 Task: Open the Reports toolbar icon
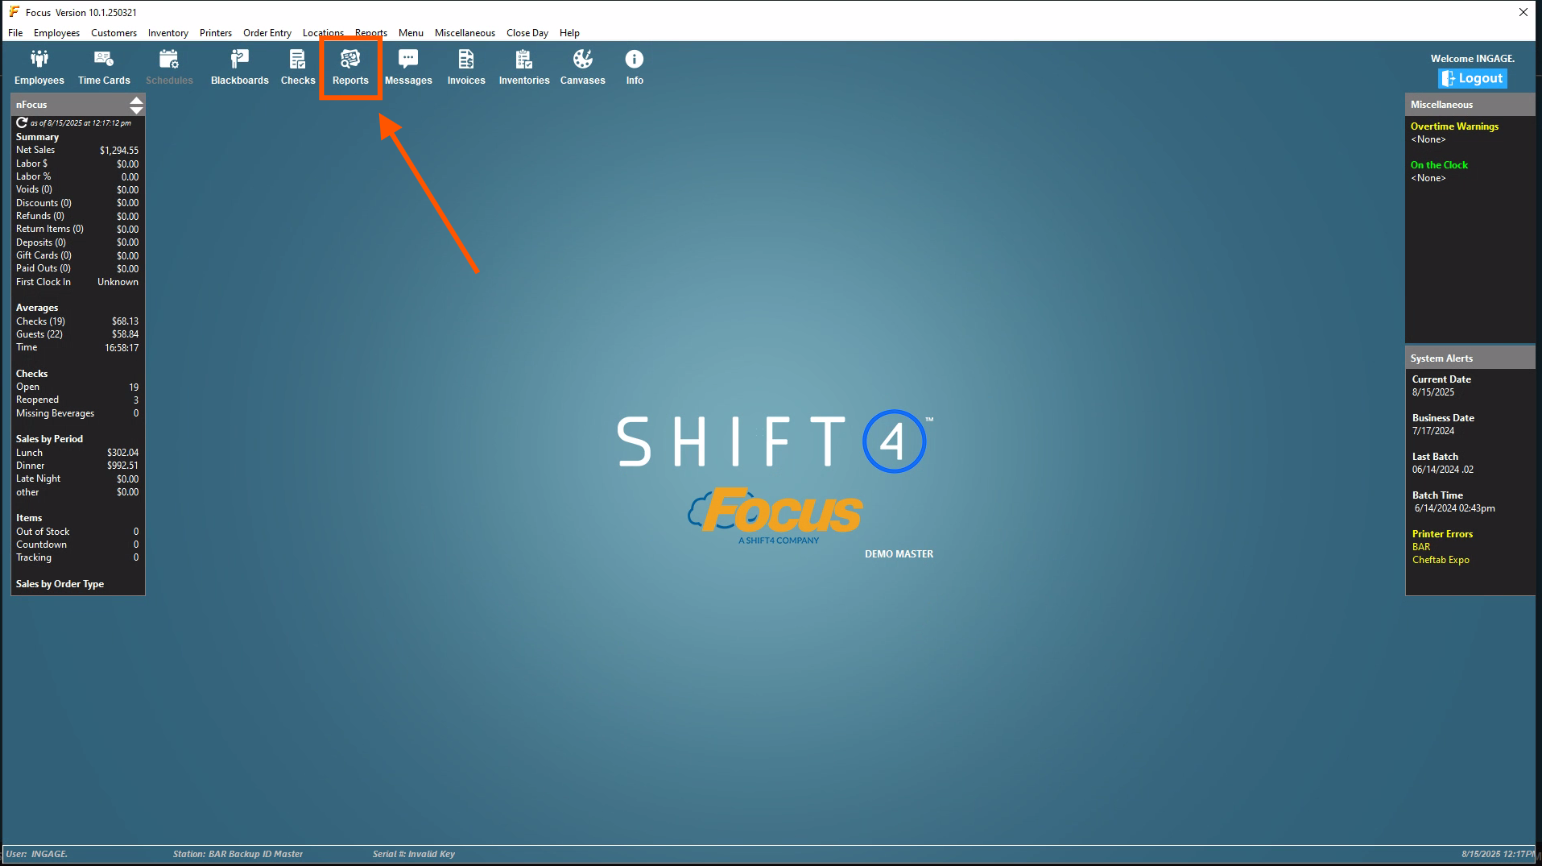(x=350, y=68)
